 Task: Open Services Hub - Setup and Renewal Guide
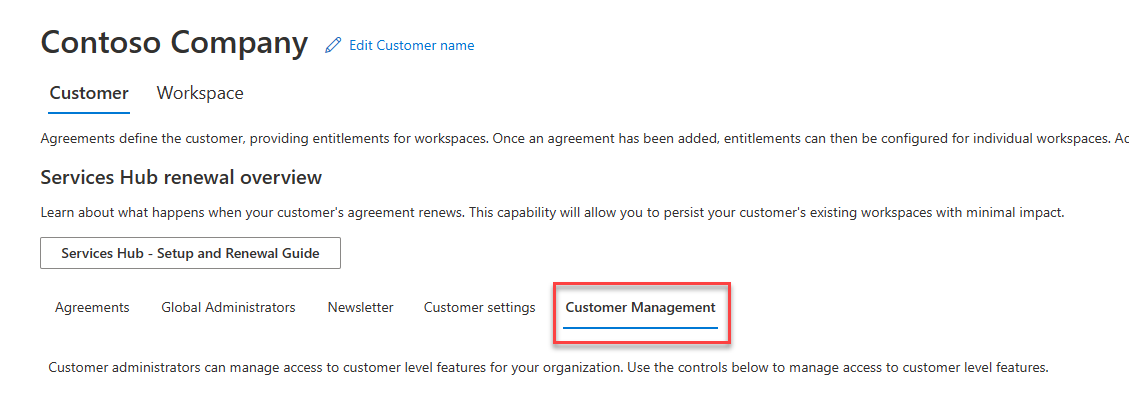(190, 253)
